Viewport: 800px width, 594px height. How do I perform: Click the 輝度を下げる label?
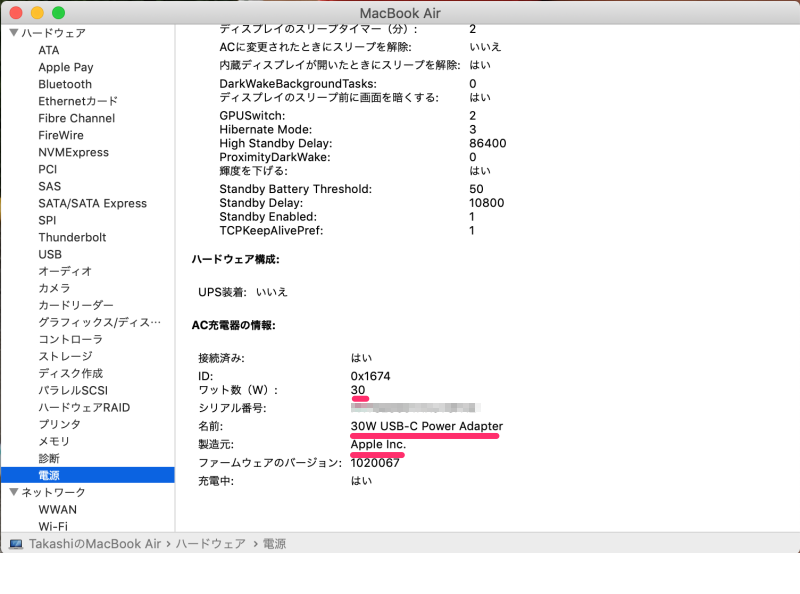tap(254, 171)
